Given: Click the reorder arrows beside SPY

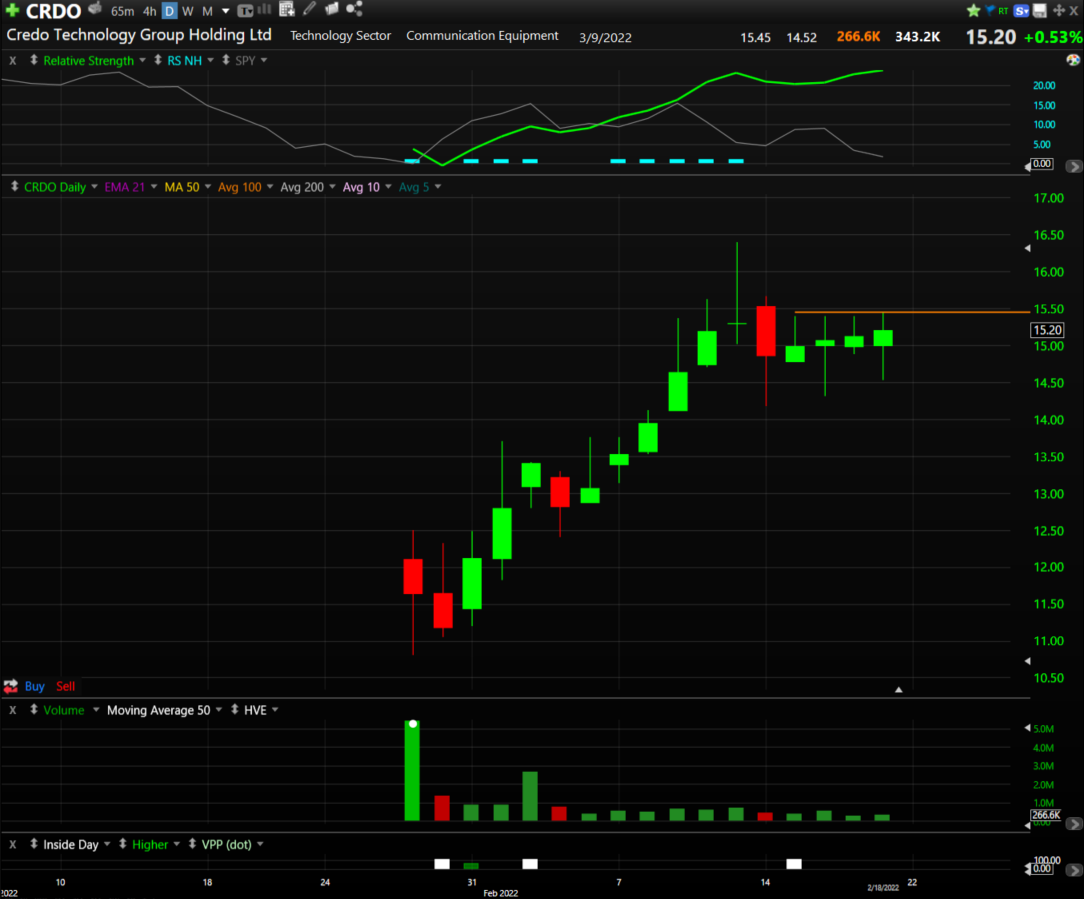Looking at the screenshot, I should pyautogui.click(x=225, y=60).
